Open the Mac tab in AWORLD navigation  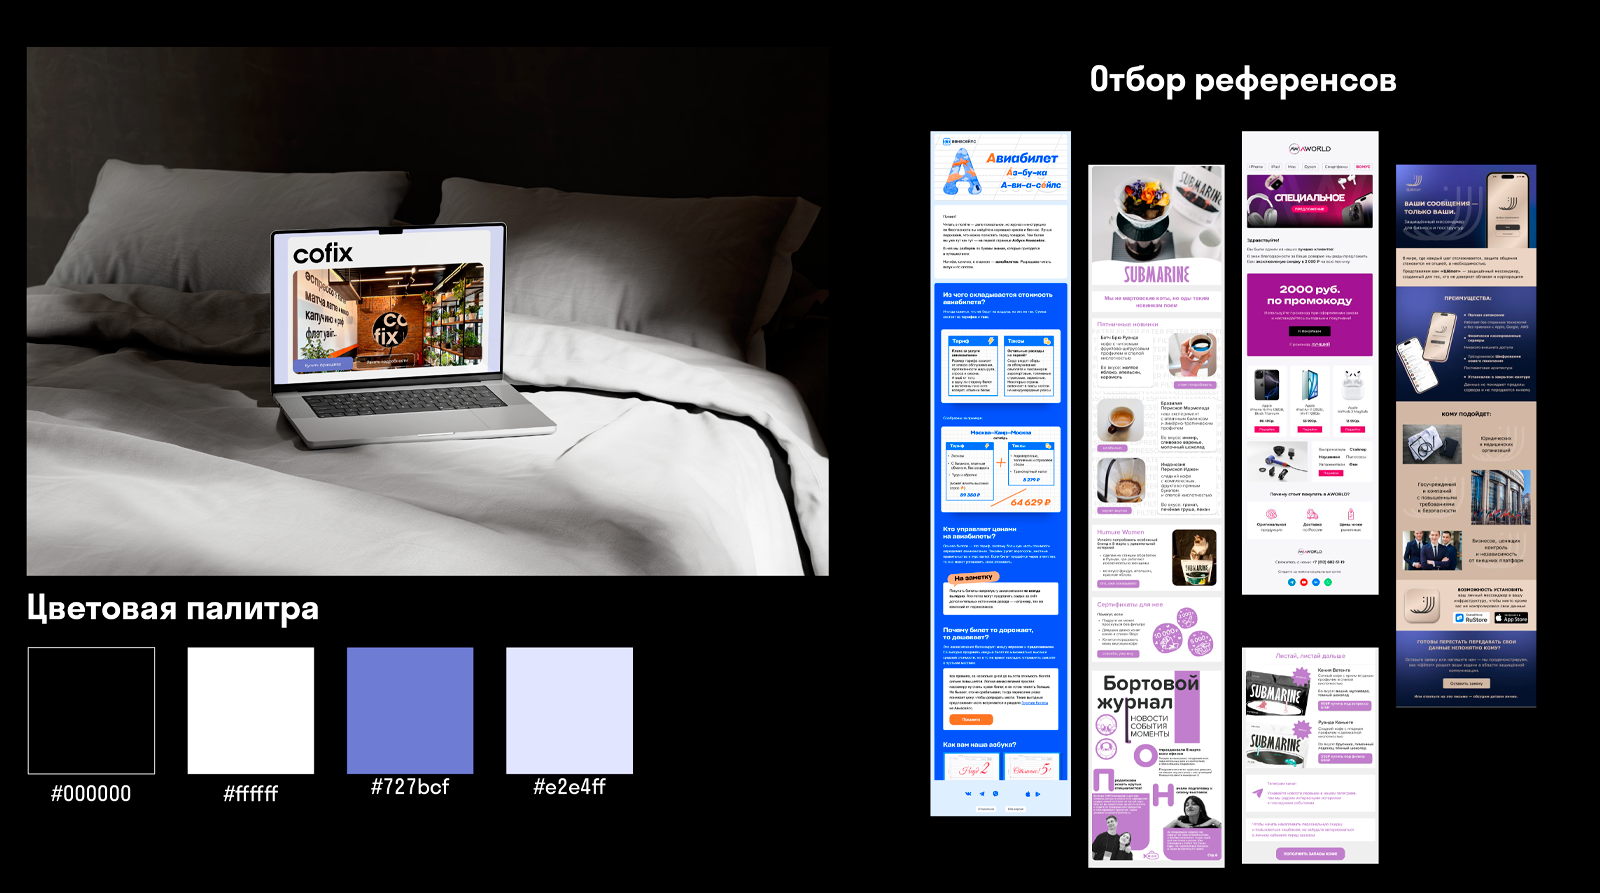pyautogui.click(x=1291, y=167)
